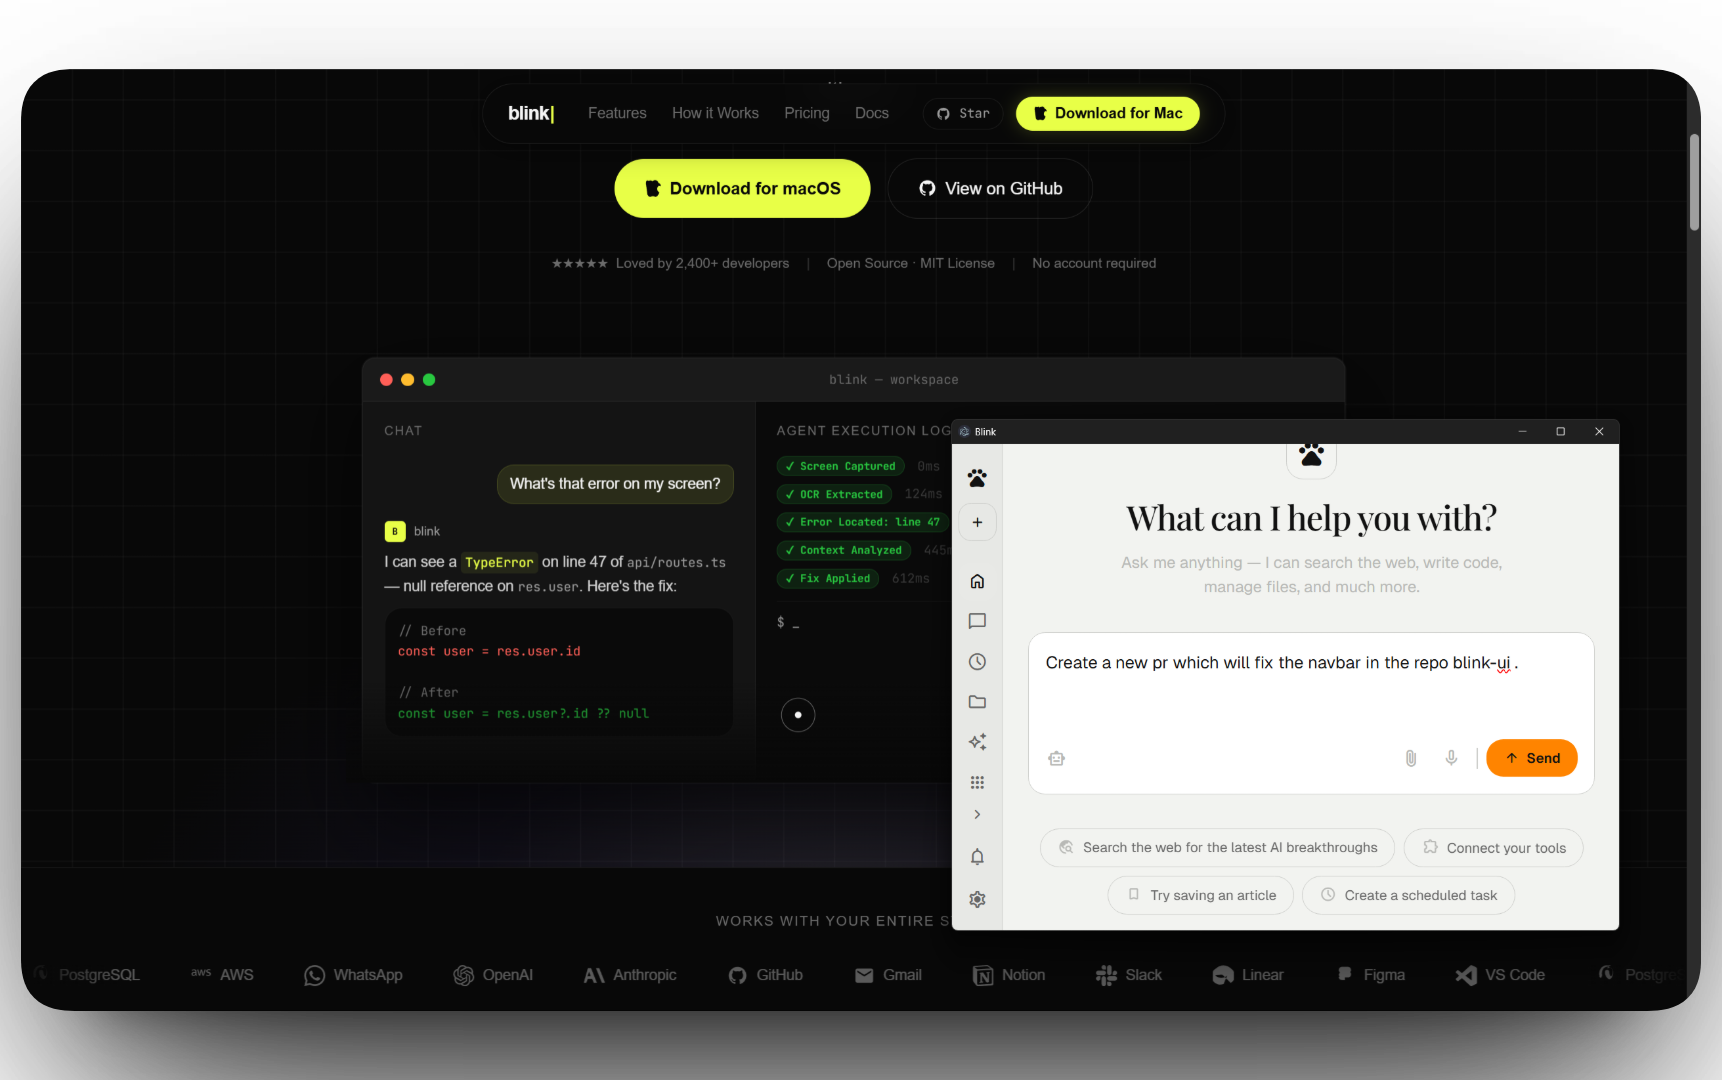Click the blink logo in website navbar
This screenshot has width=1722, height=1080.
tap(531, 113)
